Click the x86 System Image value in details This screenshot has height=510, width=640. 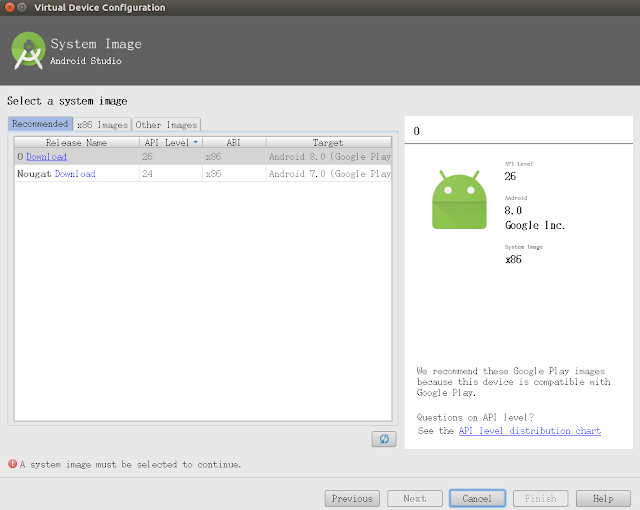point(513,259)
